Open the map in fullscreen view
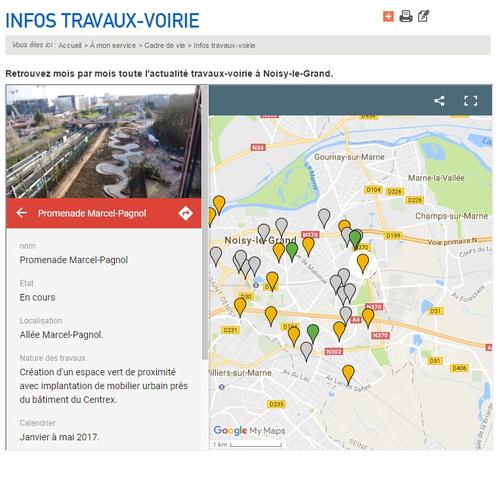 (471, 100)
